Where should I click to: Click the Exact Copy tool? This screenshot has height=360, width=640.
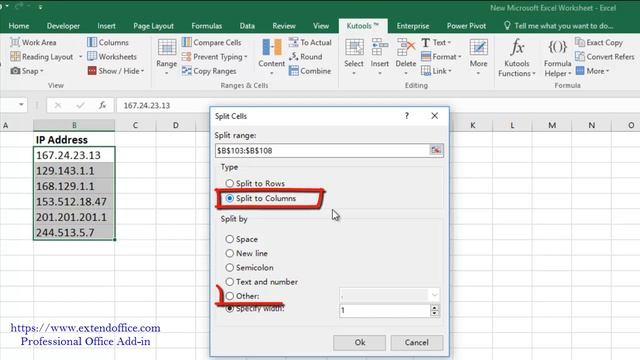tap(599, 42)
